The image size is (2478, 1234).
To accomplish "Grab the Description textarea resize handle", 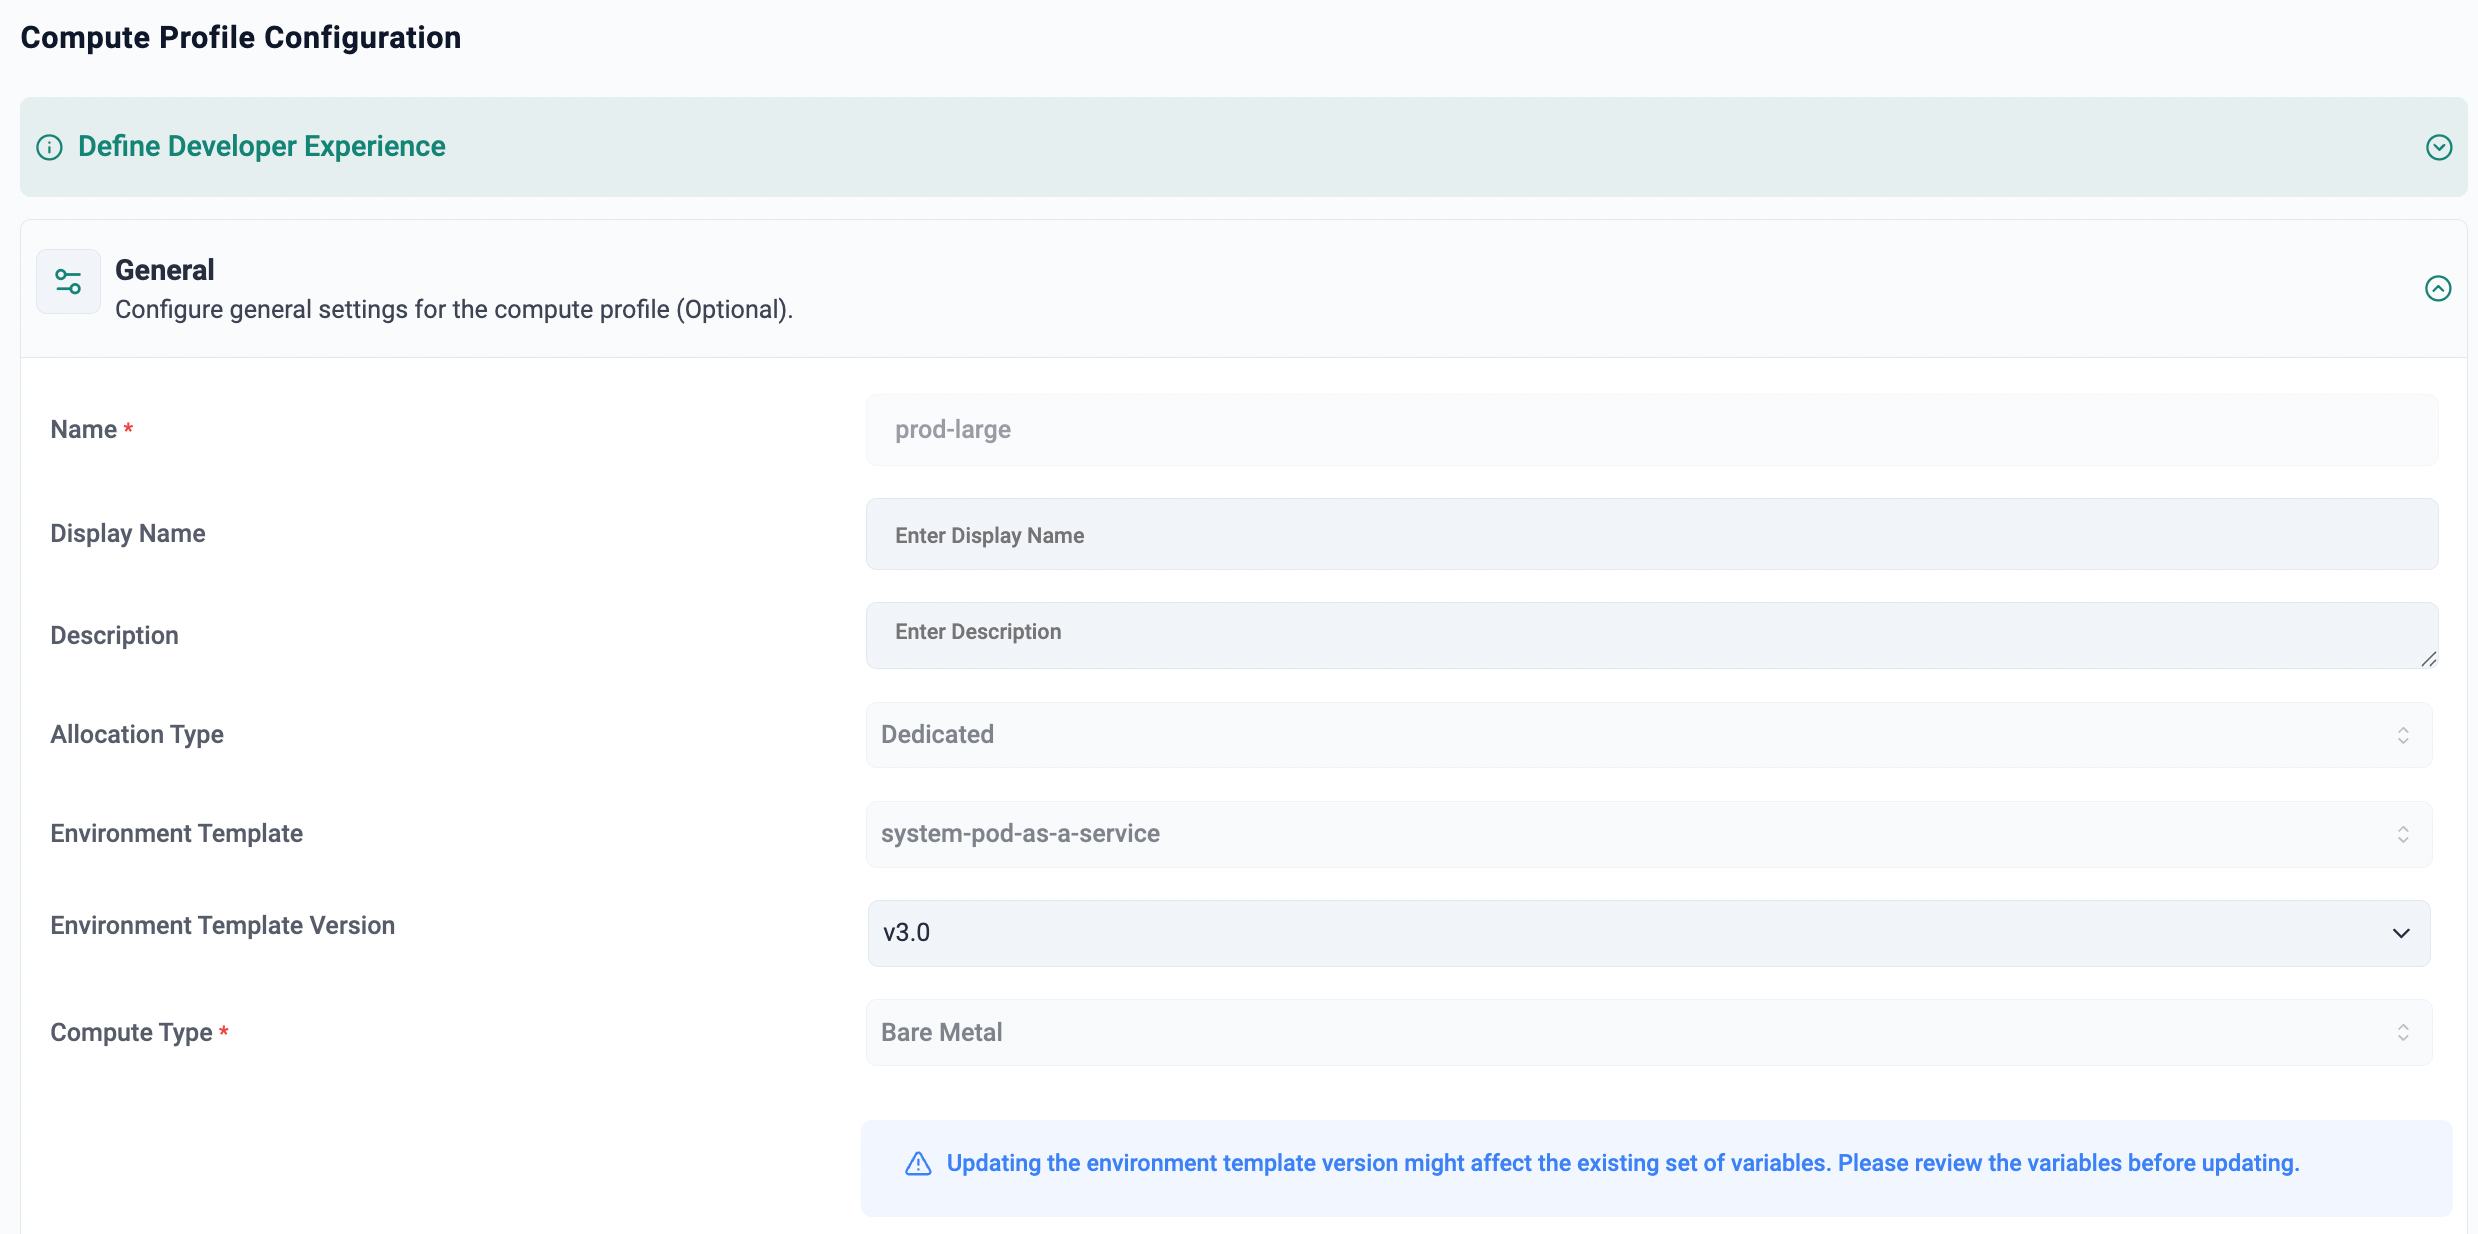I will pyautogui.click(x=2428, y=659).
